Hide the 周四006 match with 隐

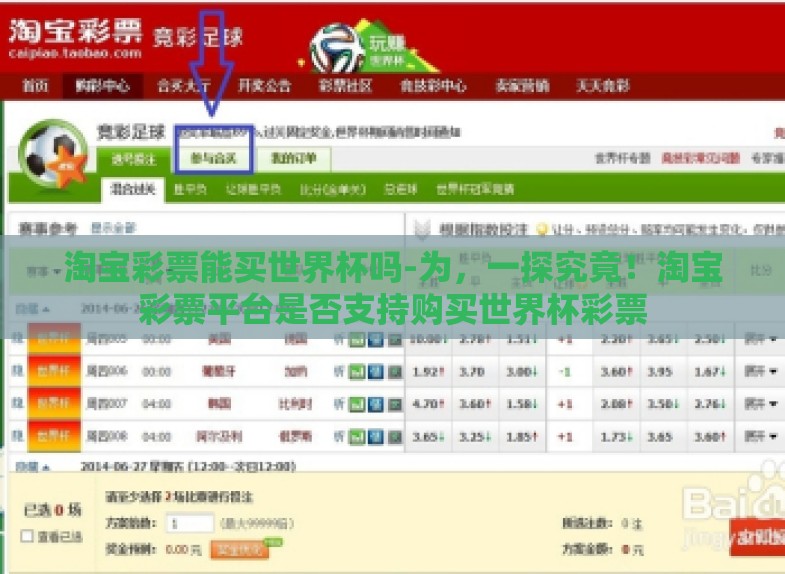click(x=18, y=371)
